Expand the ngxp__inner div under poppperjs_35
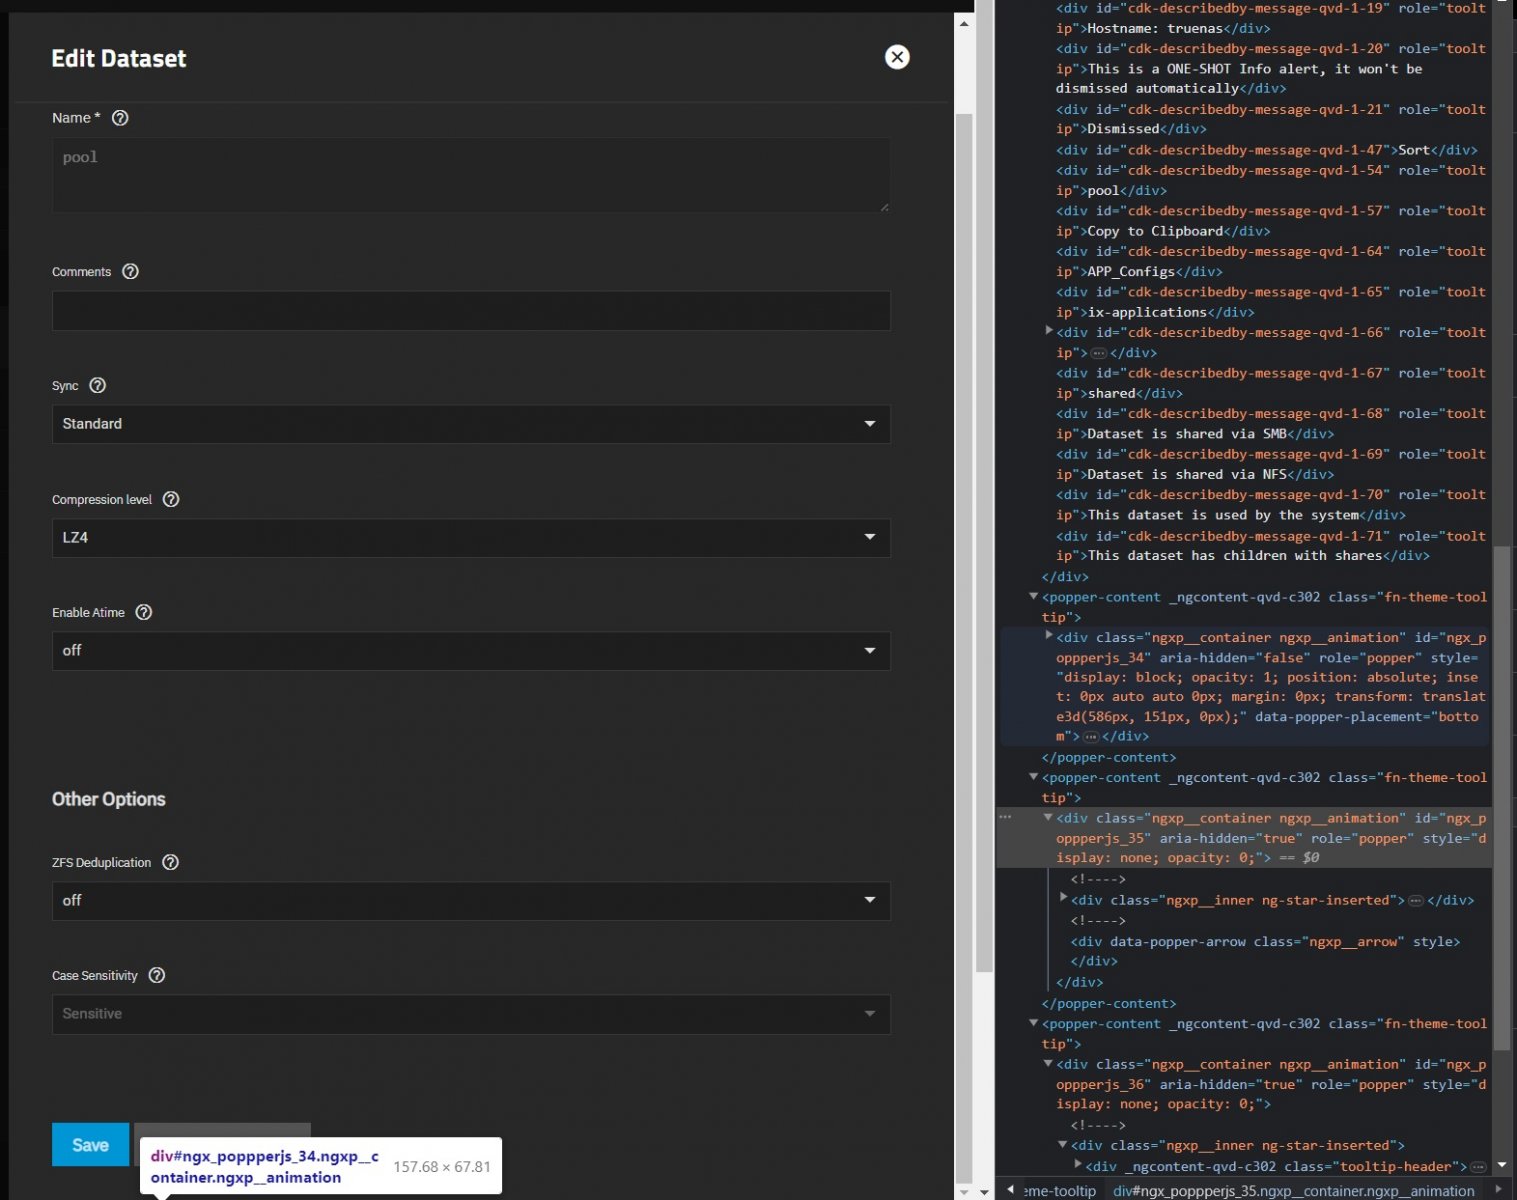This screenshot has height=1200, width=1517. coord(1064,898)
